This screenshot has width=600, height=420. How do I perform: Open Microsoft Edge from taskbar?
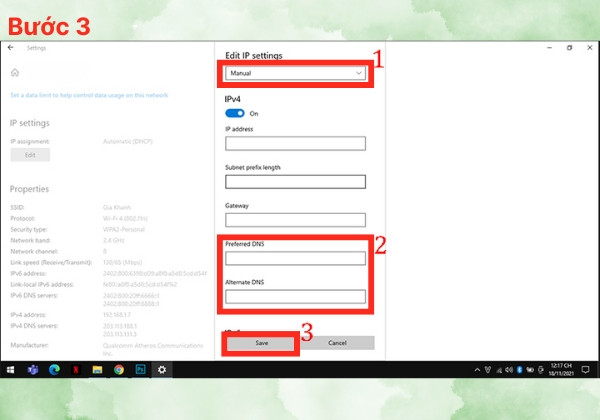[x=54, y=370]
